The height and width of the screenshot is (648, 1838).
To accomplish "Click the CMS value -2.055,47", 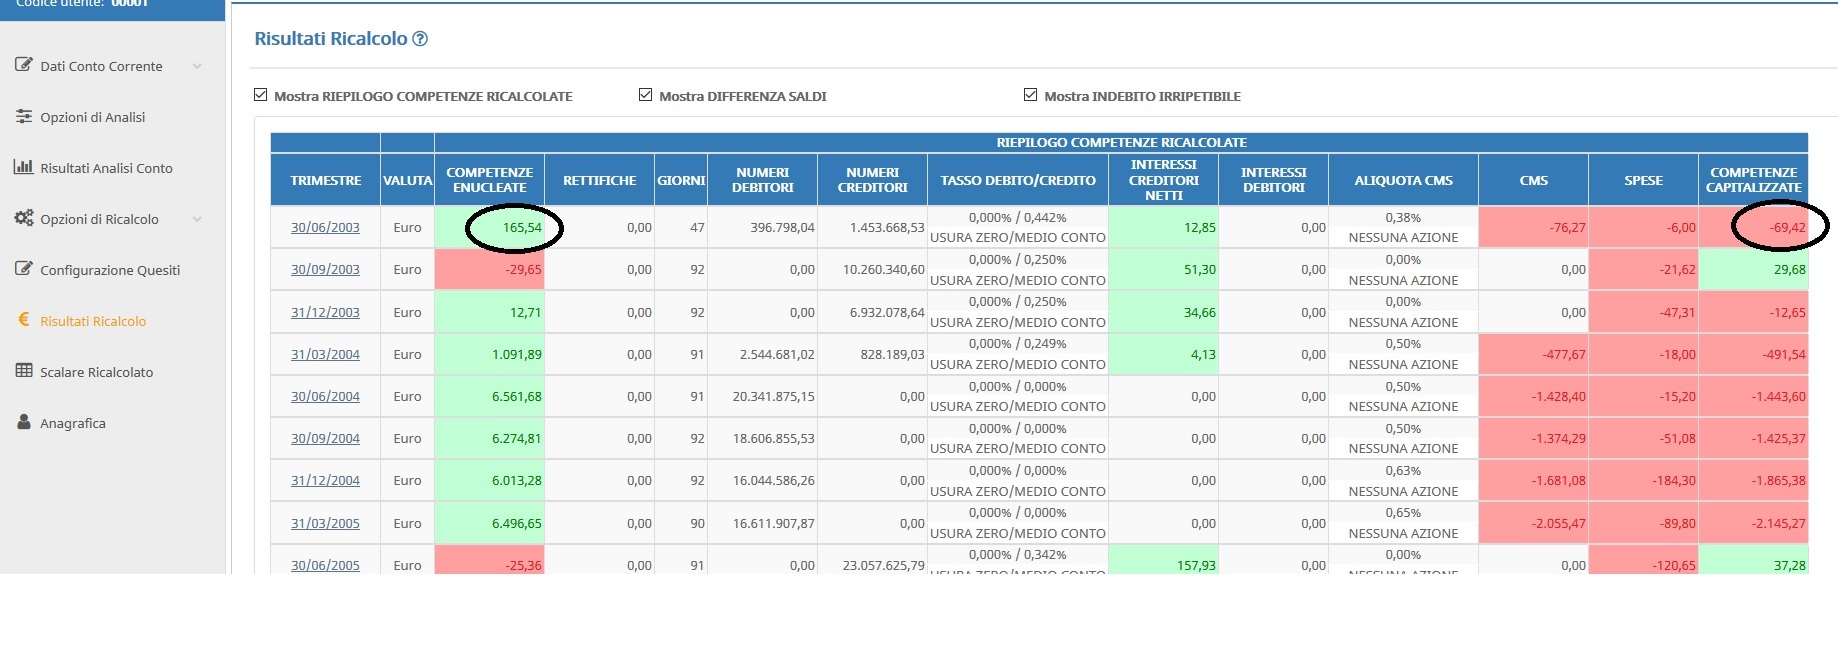I will tap(1558, 523).
